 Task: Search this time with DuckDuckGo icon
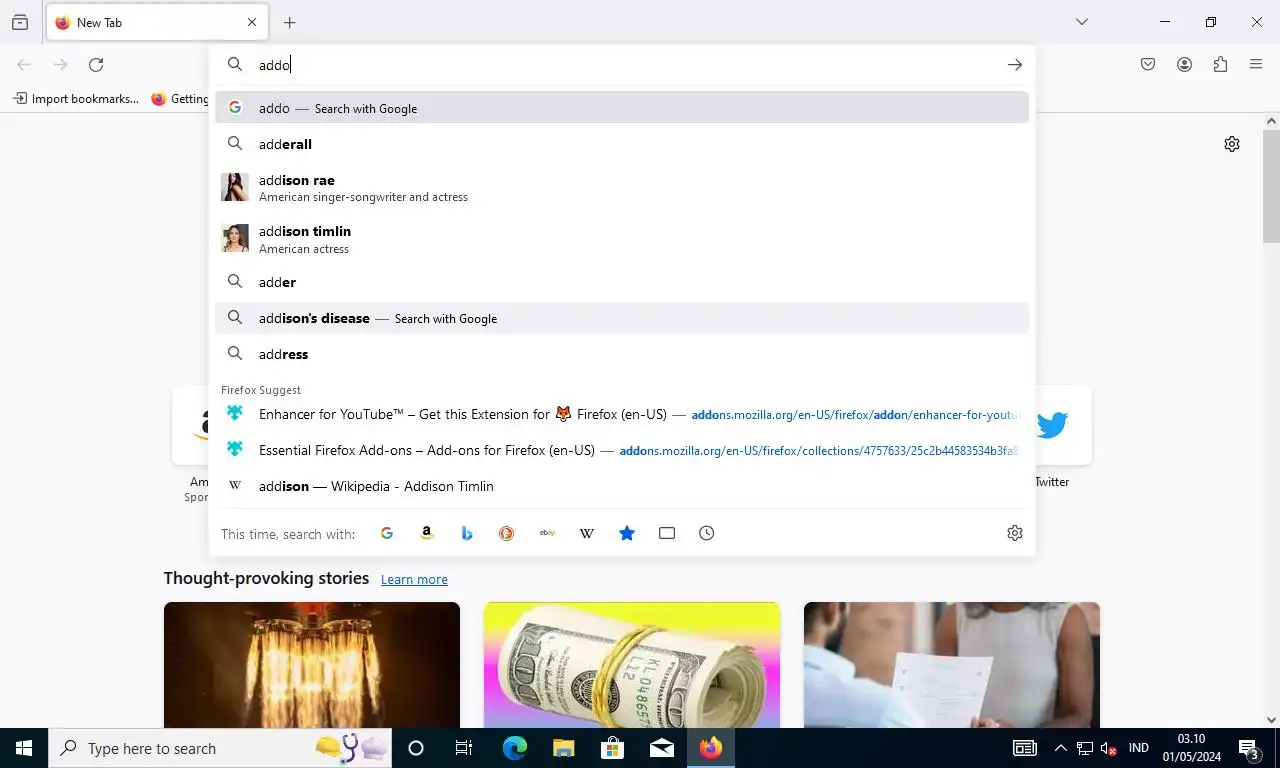pos(507,533)
